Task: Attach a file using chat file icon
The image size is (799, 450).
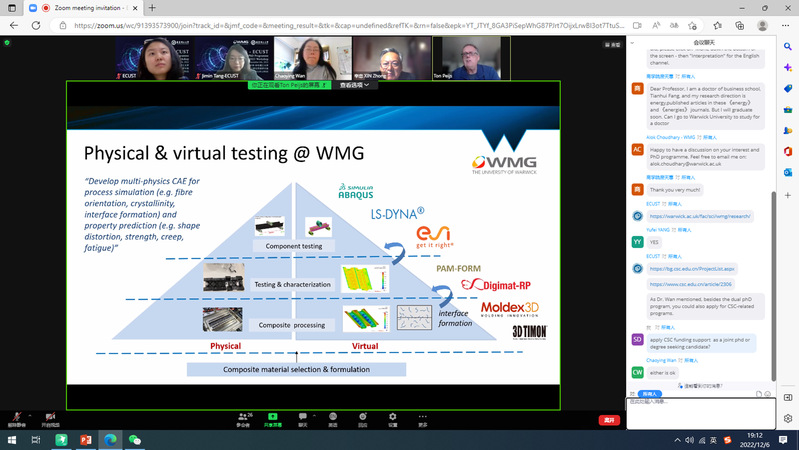Action: coord(759,394)
